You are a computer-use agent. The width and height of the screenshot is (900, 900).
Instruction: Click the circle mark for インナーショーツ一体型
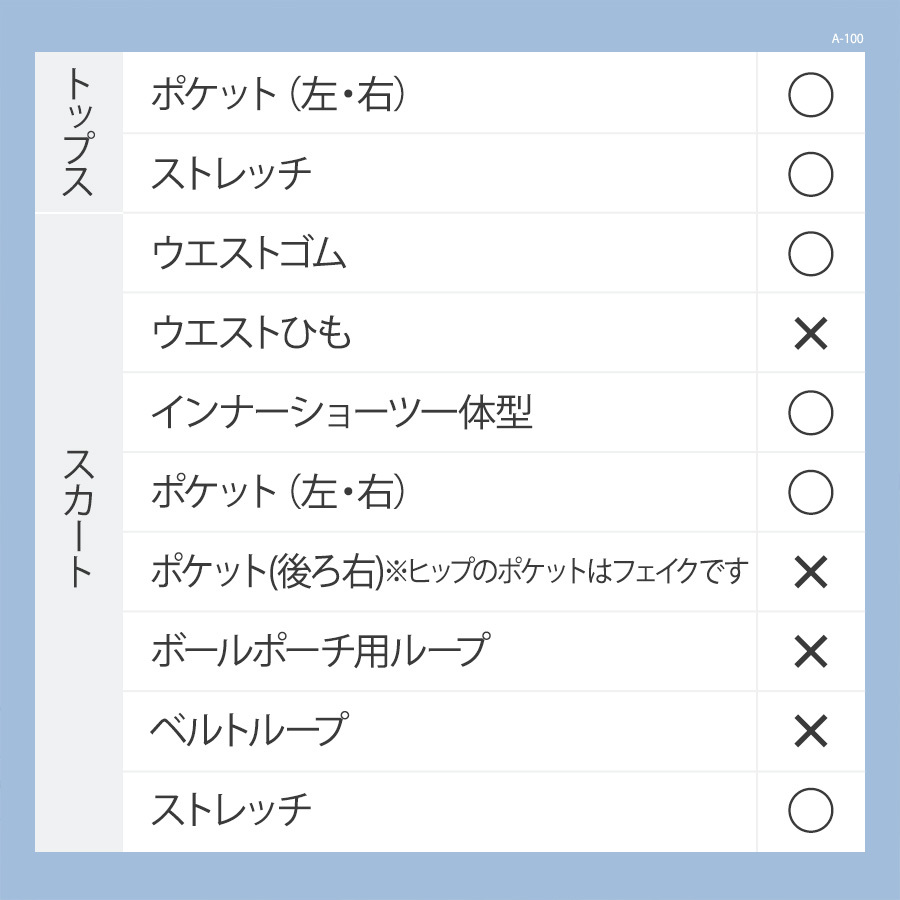click(810, 413)
